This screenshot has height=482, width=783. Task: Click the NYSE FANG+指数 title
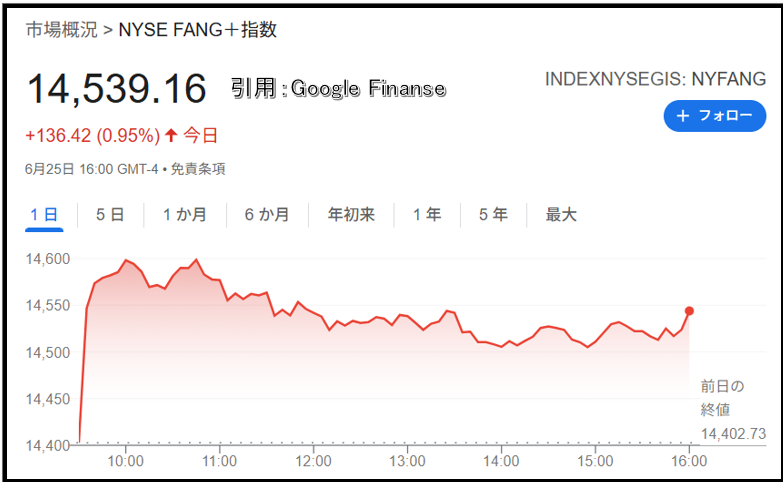click(197, 30)
